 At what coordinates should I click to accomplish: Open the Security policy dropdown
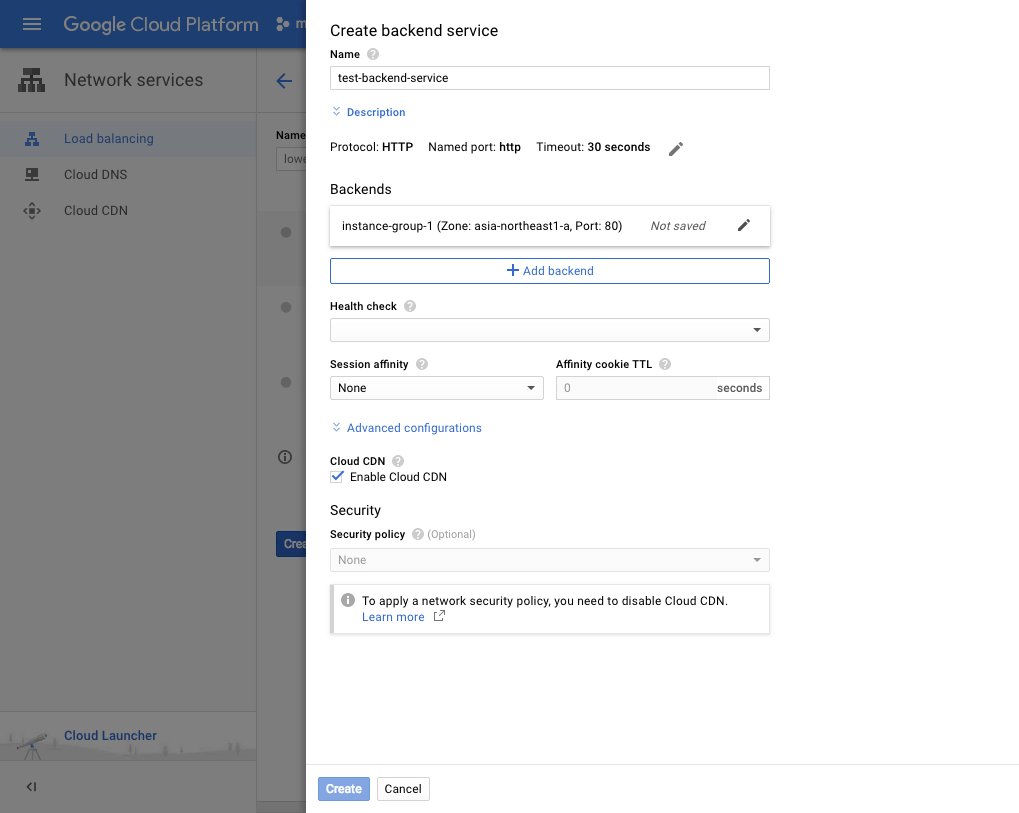pyautogui.click(x=550, y=560)
